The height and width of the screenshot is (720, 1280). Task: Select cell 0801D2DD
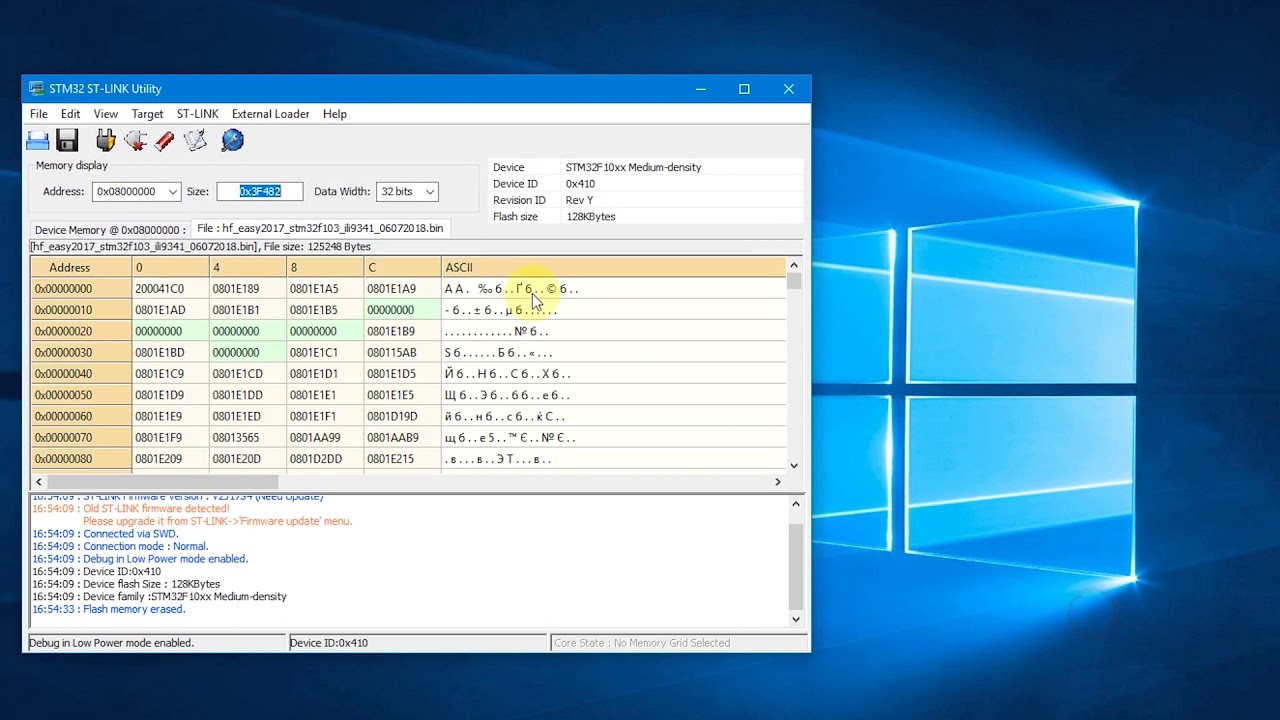[x=325, y=459]
